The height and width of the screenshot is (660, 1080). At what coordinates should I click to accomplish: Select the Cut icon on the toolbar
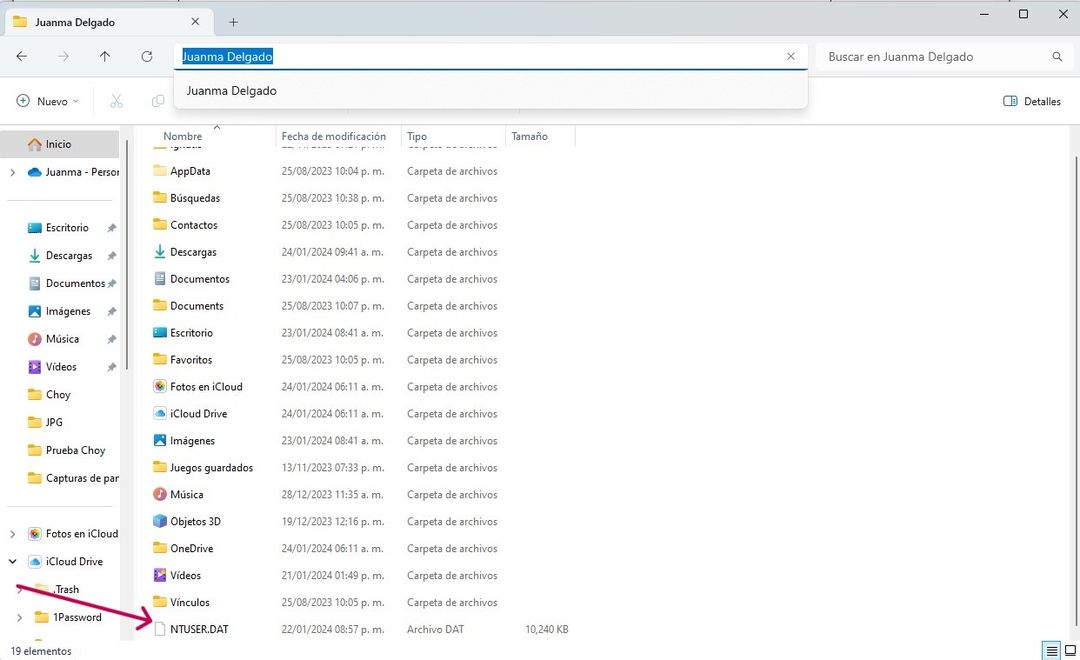[x=116, y=101]
